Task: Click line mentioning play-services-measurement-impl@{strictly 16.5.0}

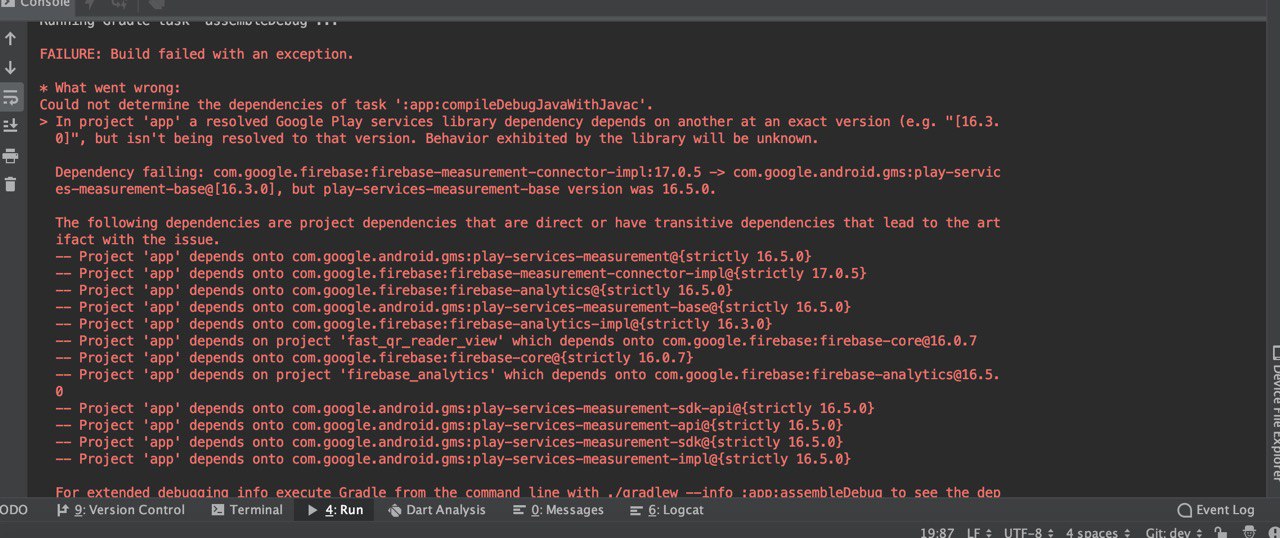Action: (453, 459)
